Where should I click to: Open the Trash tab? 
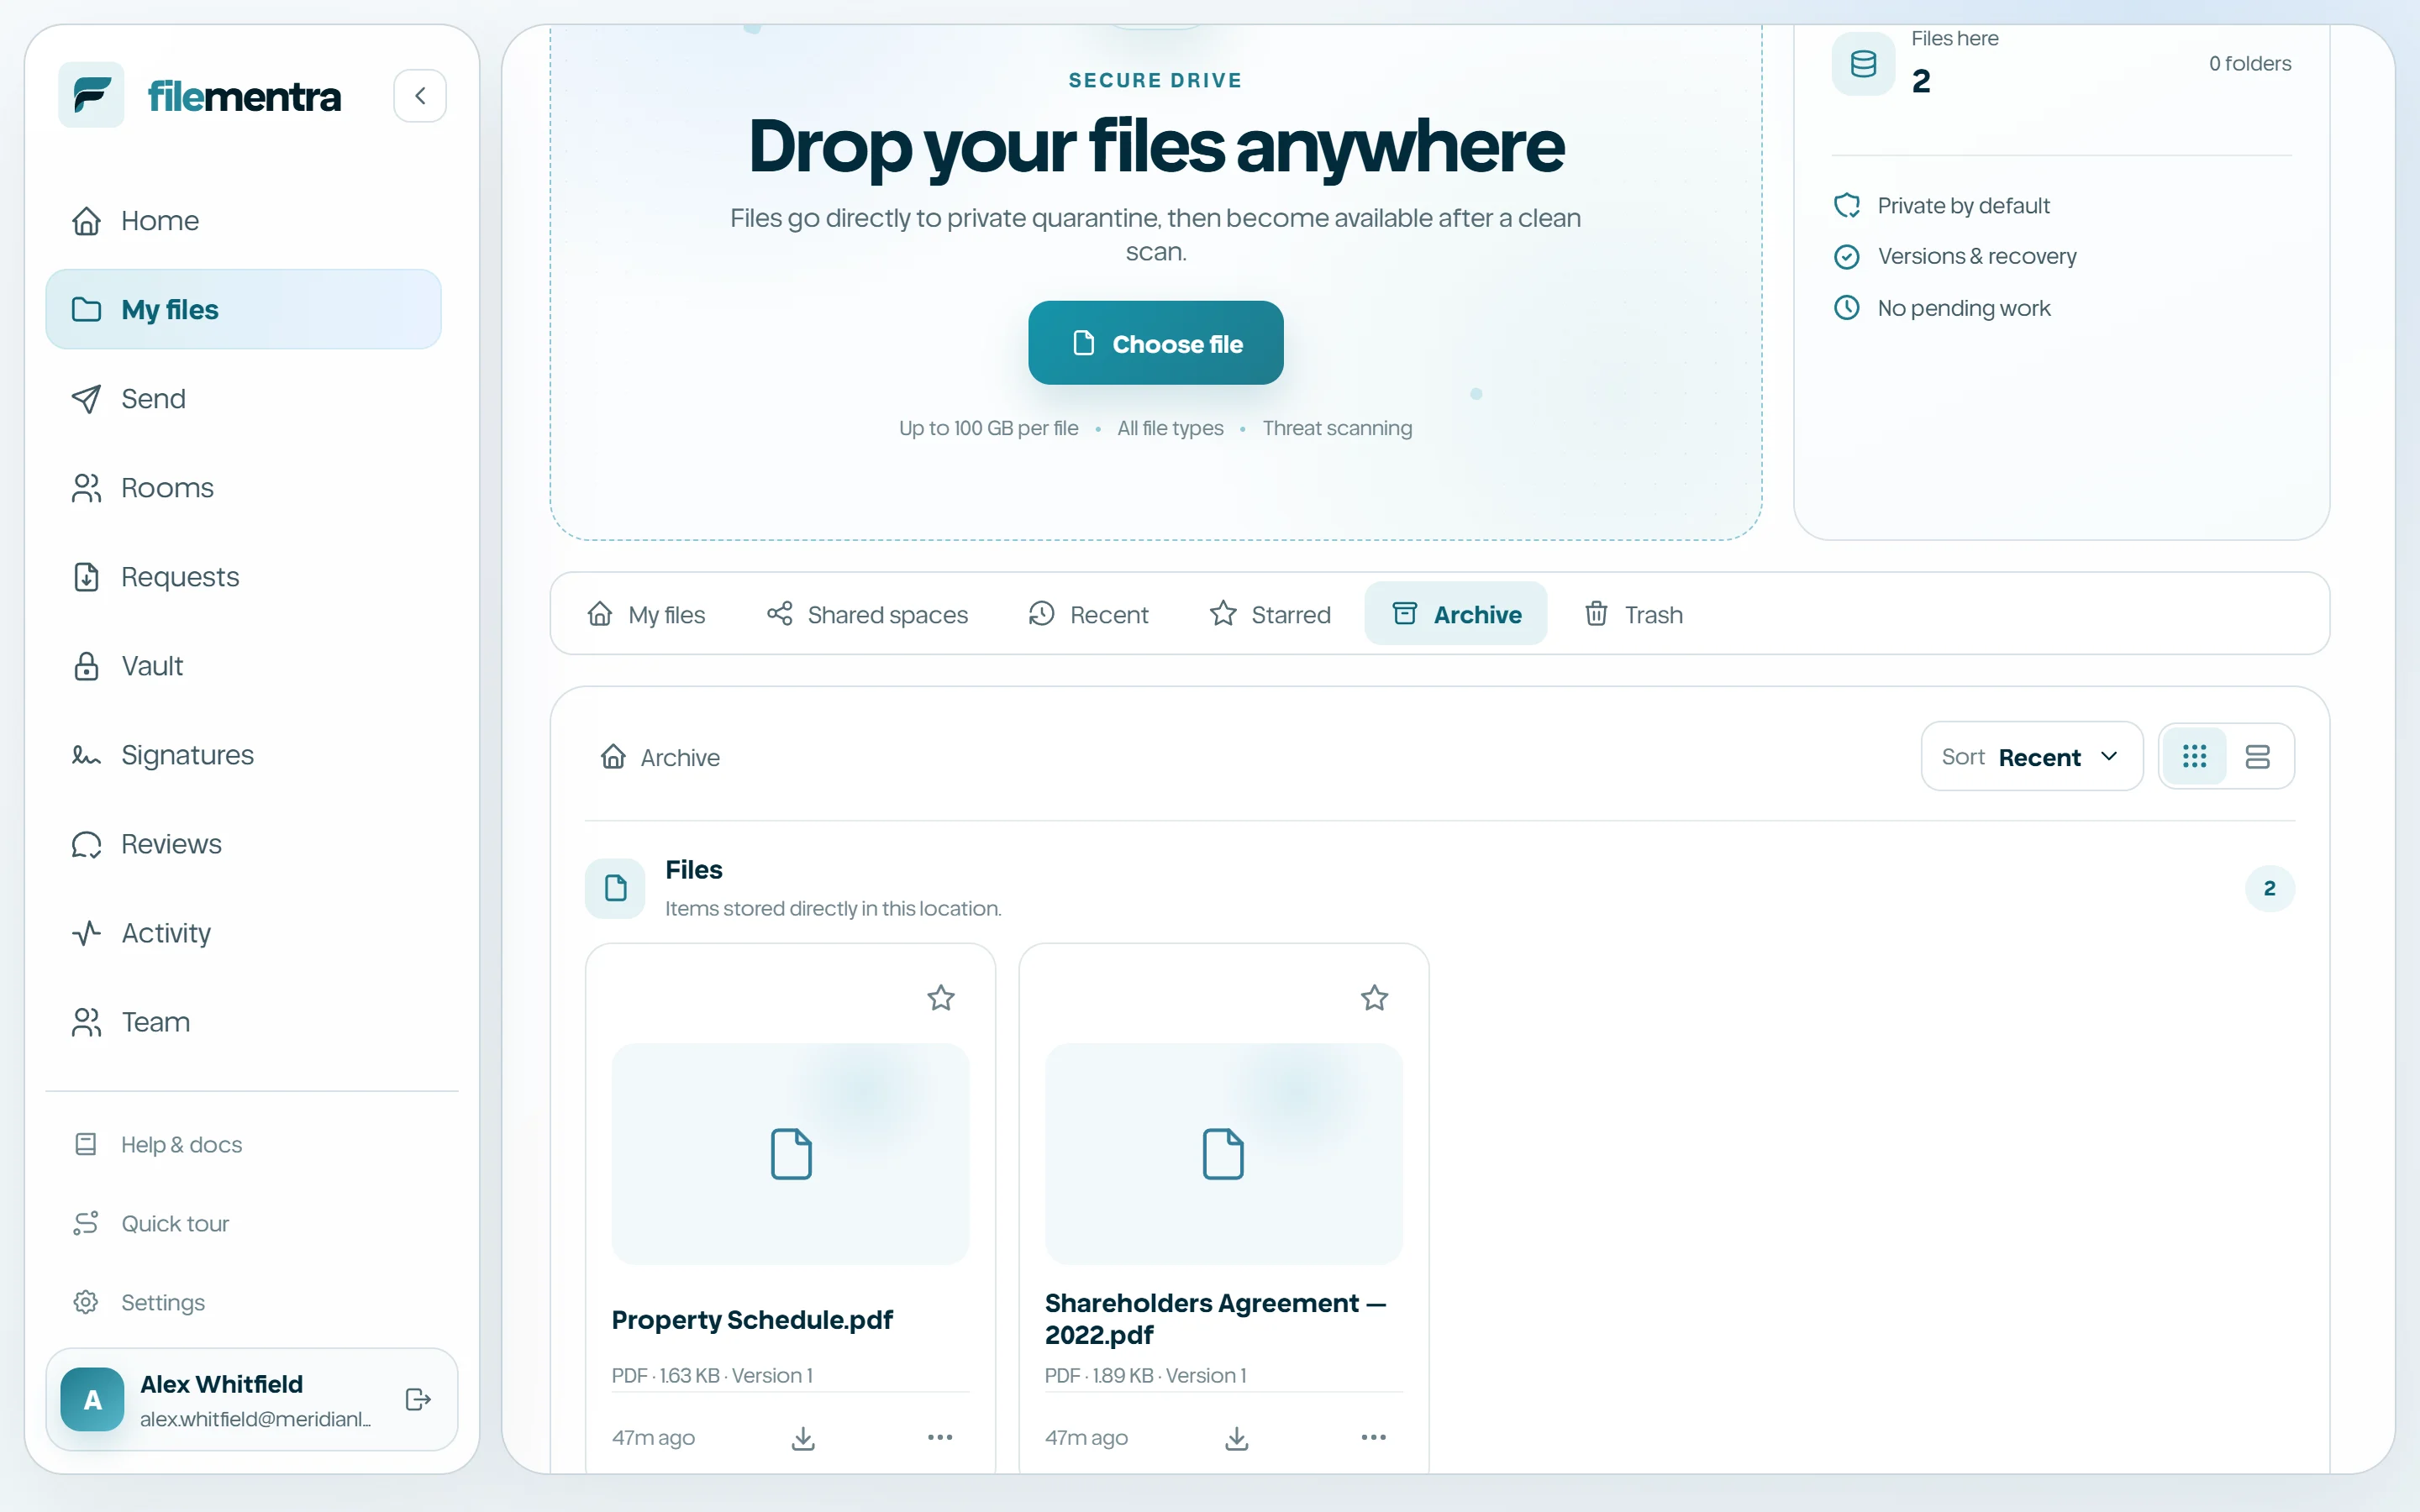click(x=1634, y=614)
